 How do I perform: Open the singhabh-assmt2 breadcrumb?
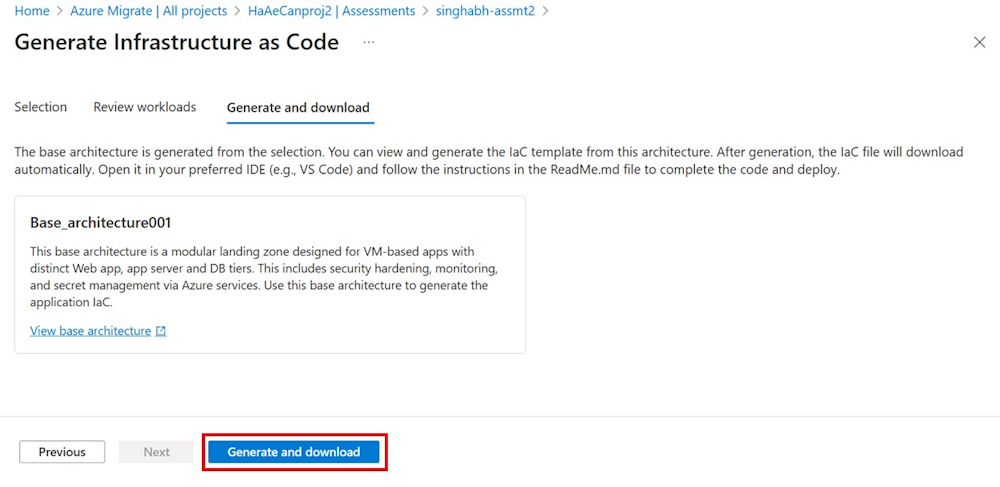point(485,11)
